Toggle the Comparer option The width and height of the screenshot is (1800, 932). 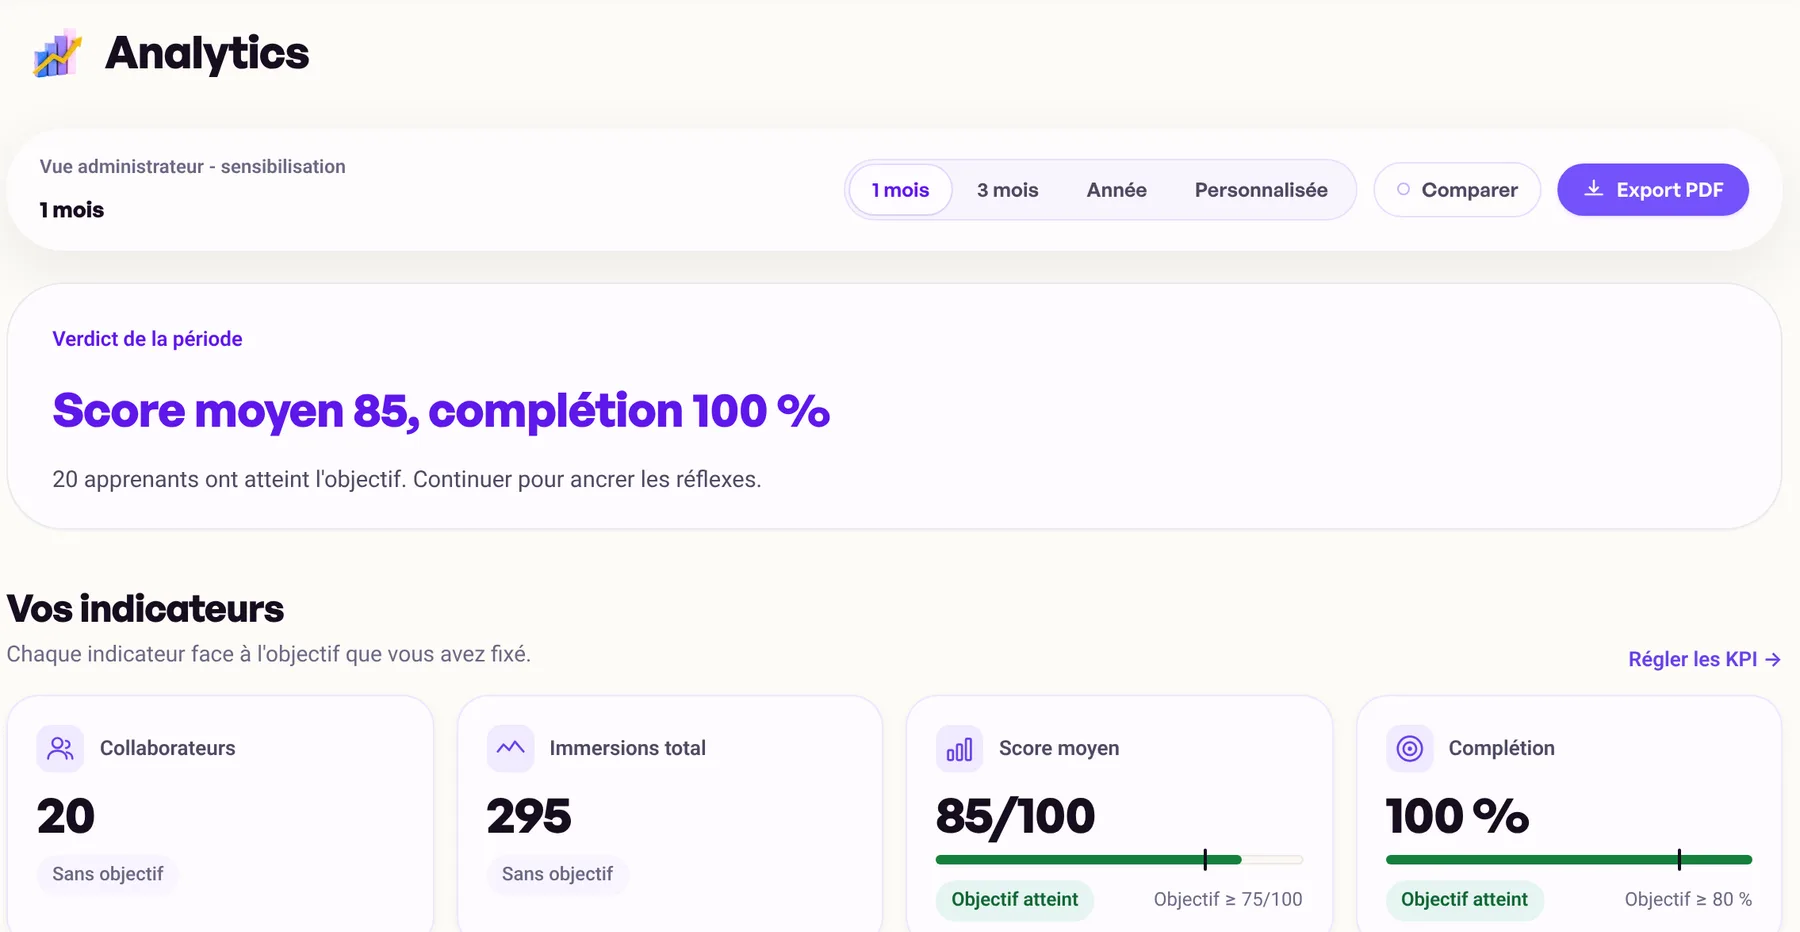[1457, 190]
